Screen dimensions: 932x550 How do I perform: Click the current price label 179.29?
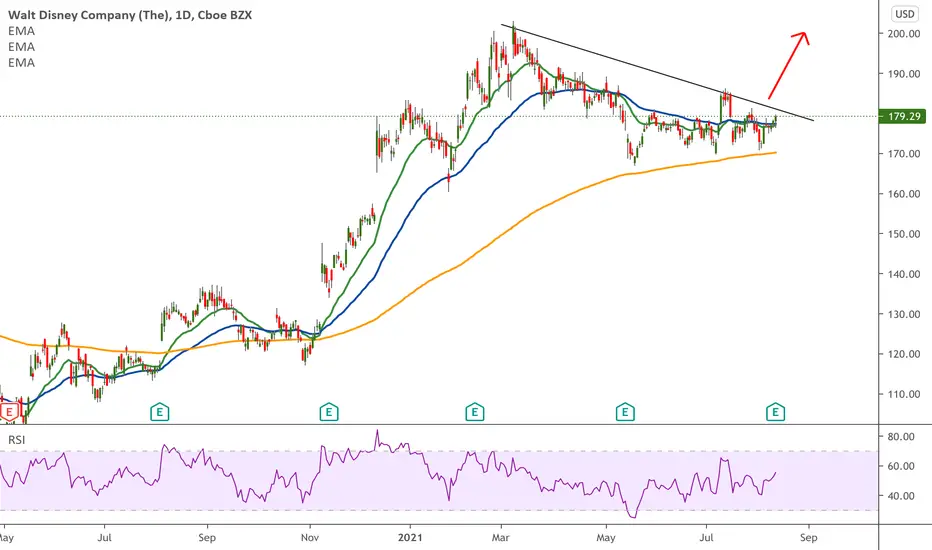(x=903, y=117)
